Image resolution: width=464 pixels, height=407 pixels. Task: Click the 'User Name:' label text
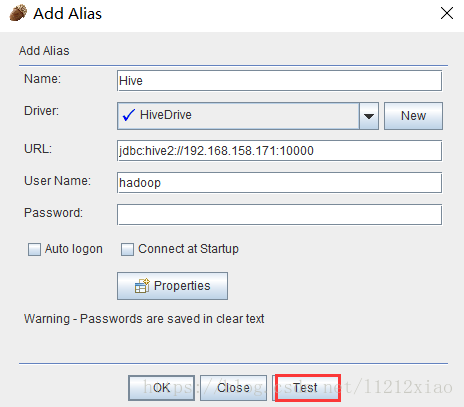coord(57,181)
